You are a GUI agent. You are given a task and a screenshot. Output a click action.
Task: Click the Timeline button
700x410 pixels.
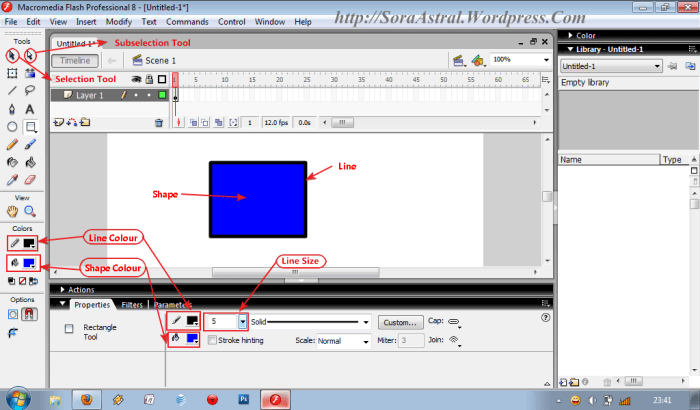(x=75, y=61)
